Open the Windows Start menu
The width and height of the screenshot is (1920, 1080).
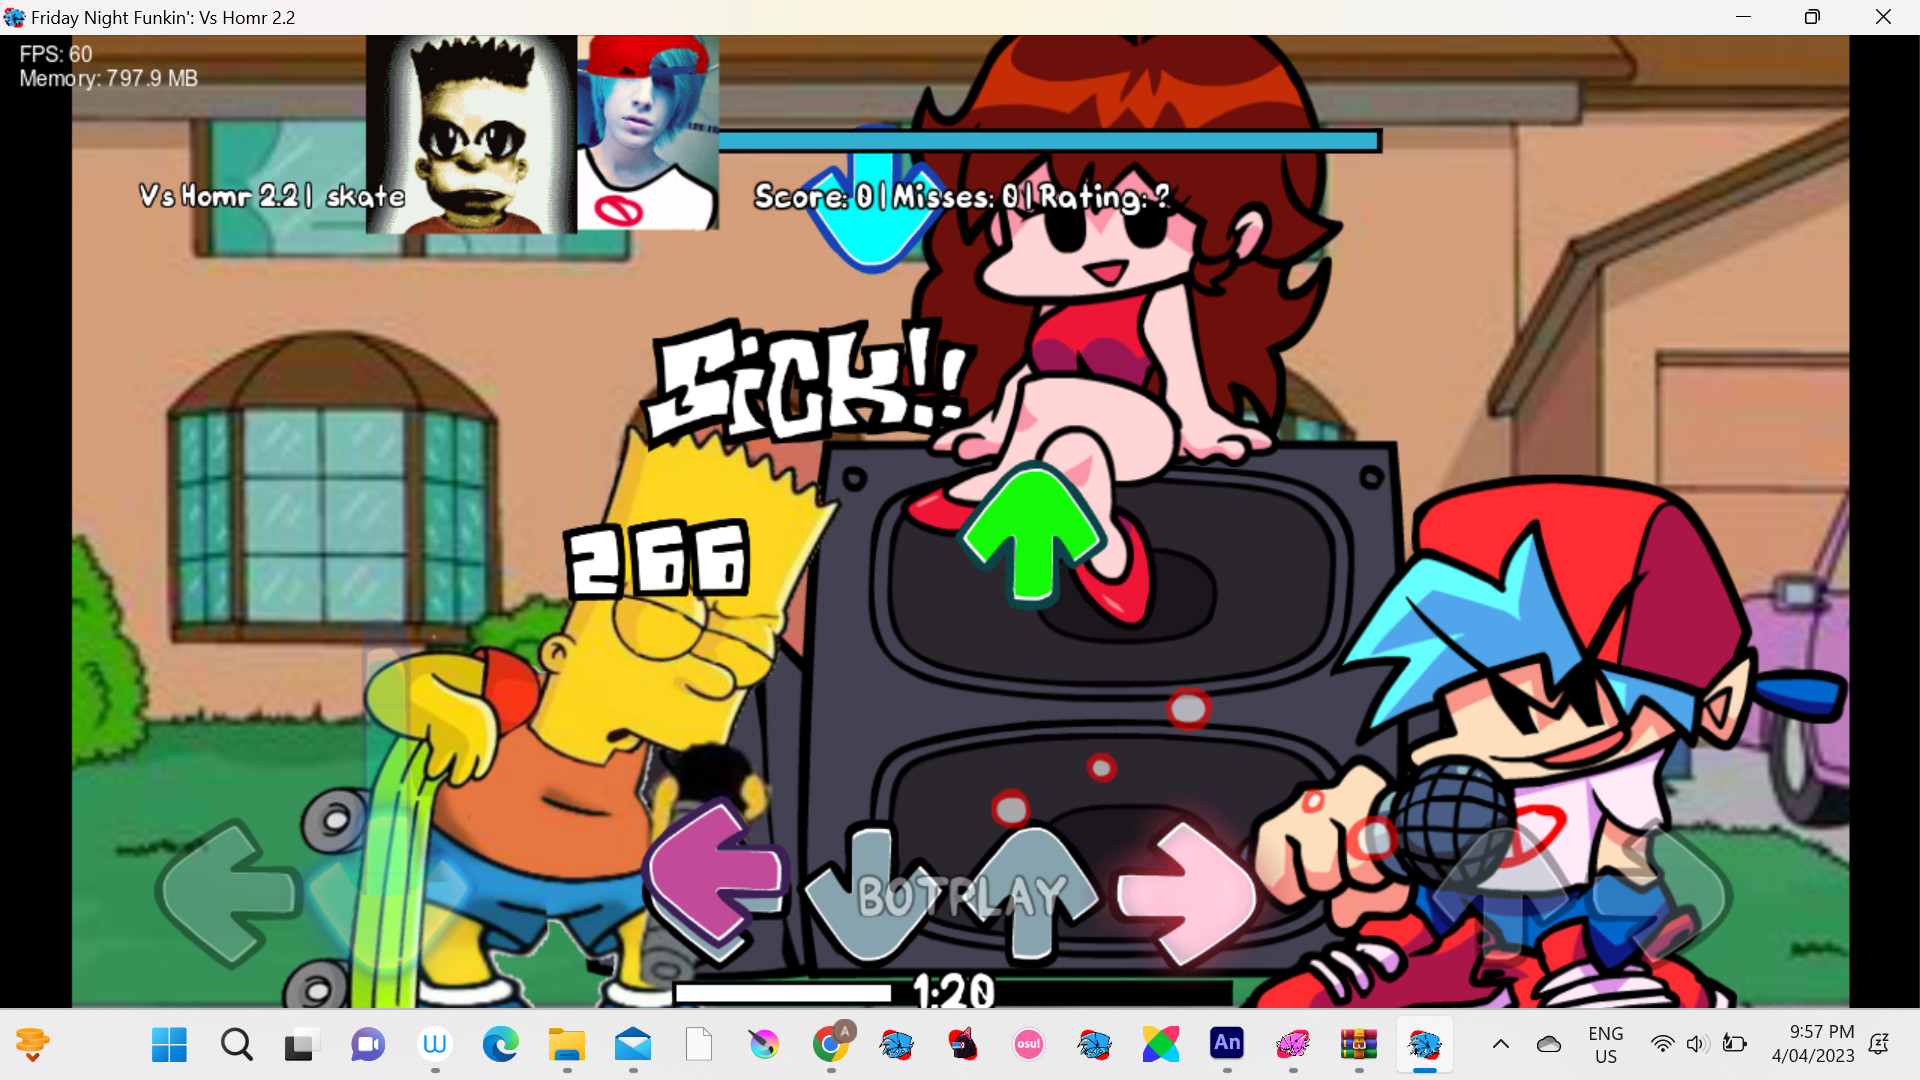point(169,1045)
